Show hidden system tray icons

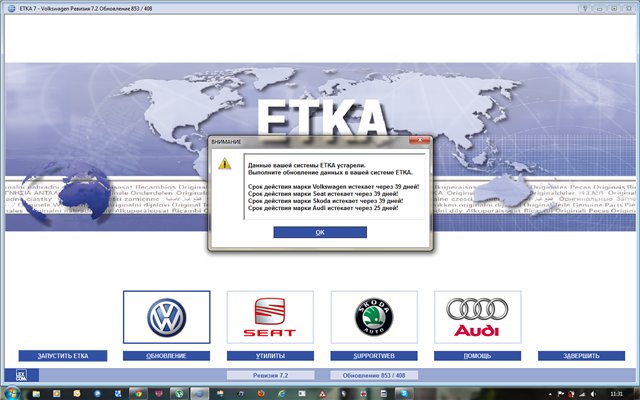coord(550,394)
